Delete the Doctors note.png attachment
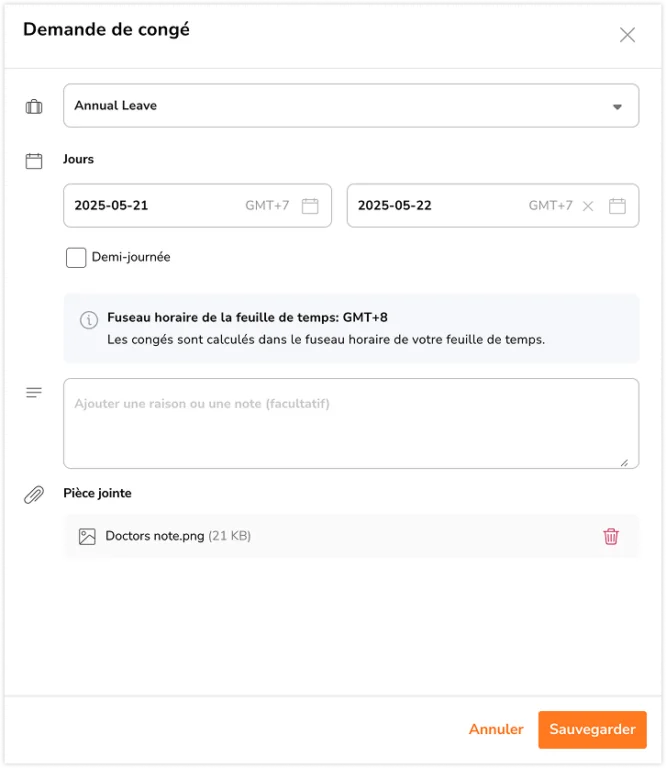 pyautogui.click(x=611, y=536)
